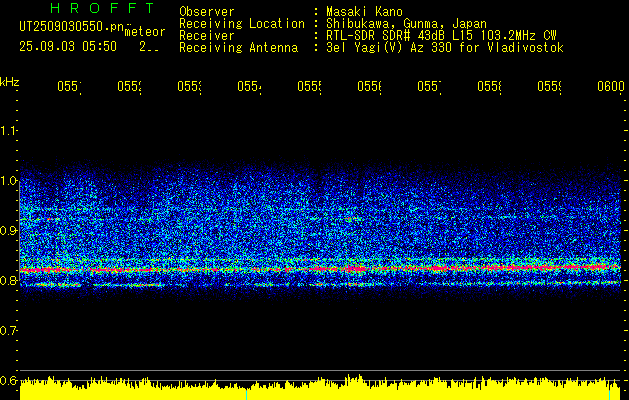Image resolution: width=629 pixels, height=400 pixels.
Task: Click the 0555 time marker
Action: pos(309,86)
